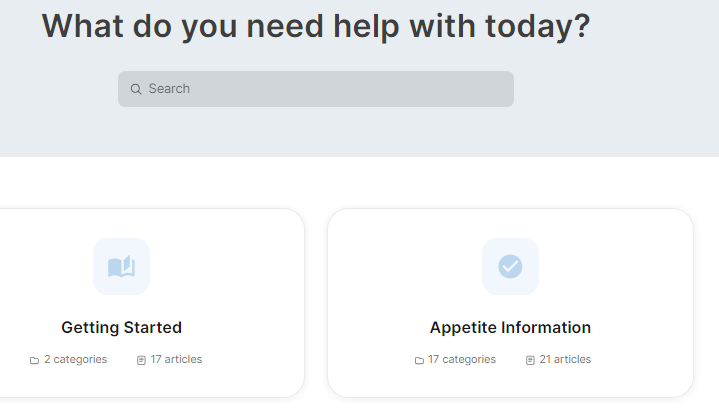
Task: Click the magnifying glass search icon
Action: point(136,89)
